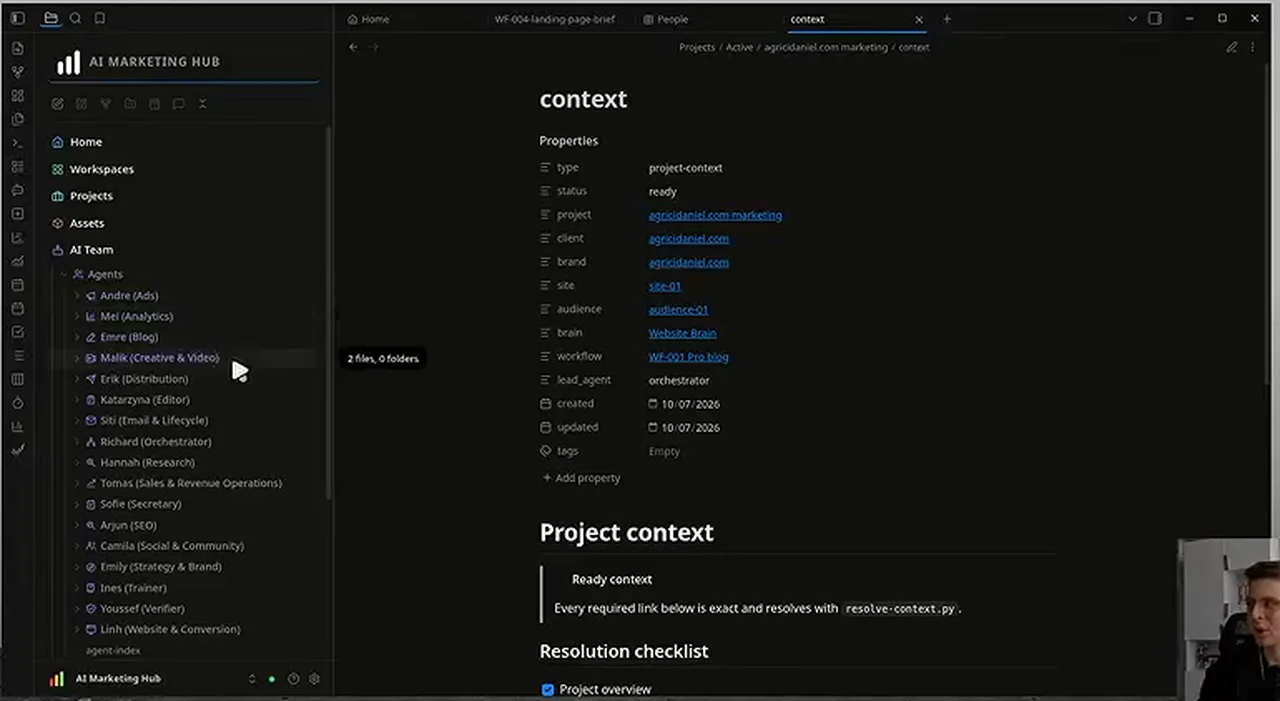Expand the Andre (Ads) agent folder
Viewport: 1280px width, 701px height.
tap(77, 296)
